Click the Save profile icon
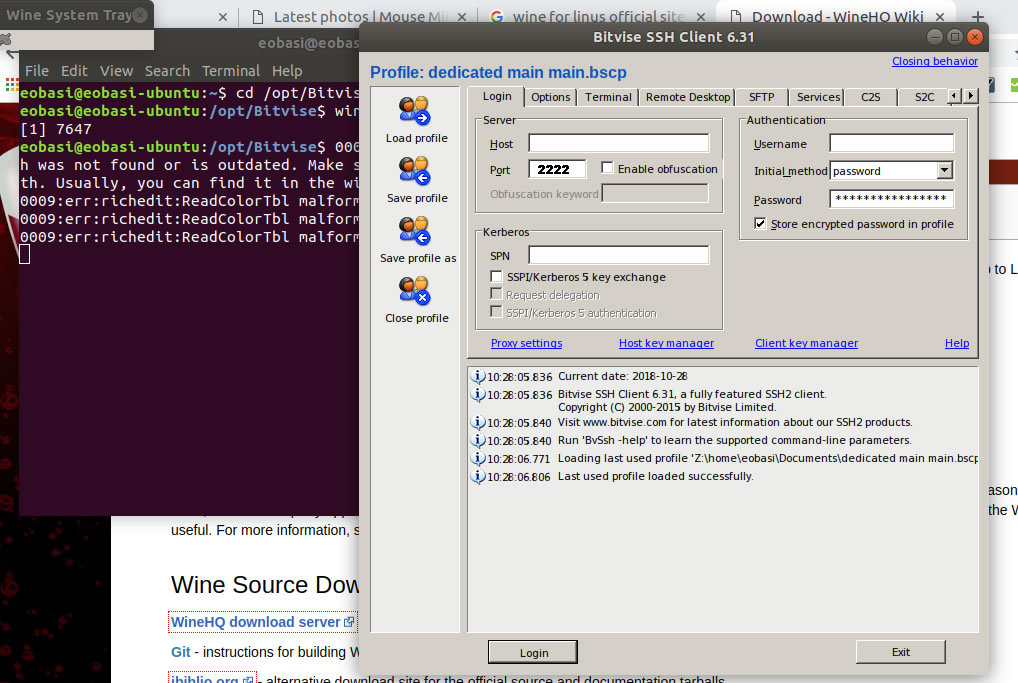Screen dimensions: 1018x683 [x=414, y=171]
